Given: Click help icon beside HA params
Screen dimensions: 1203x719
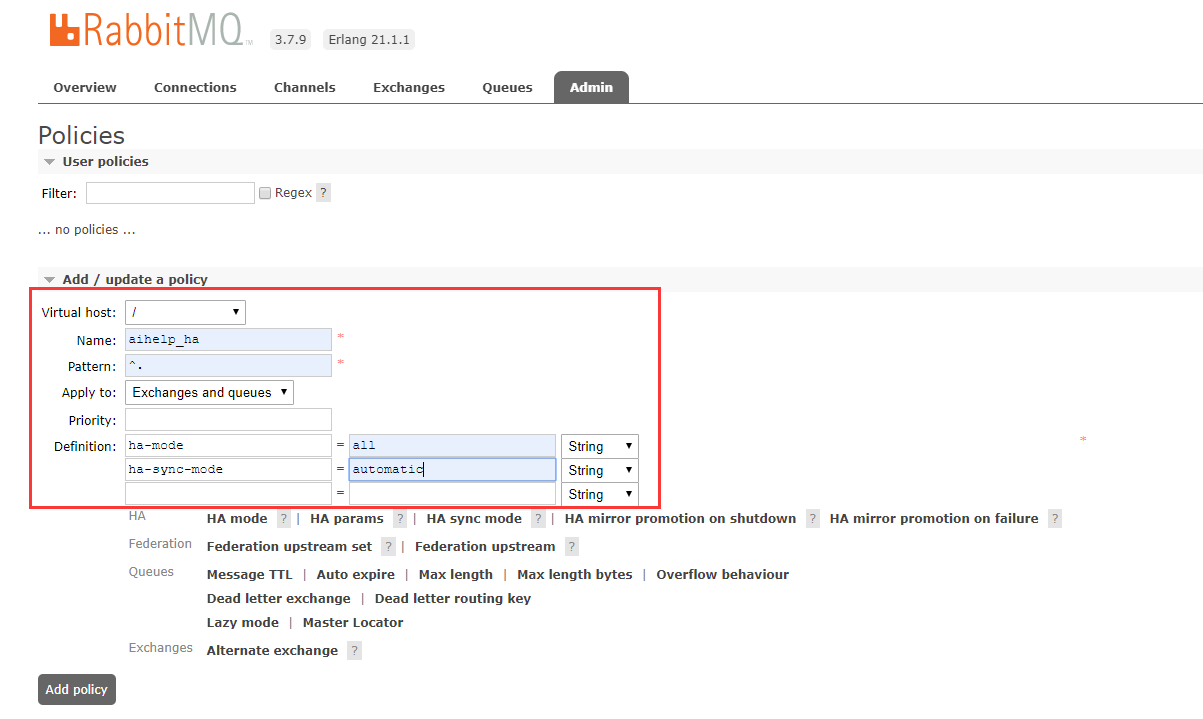Looking at the screenshot, I should [x=400, y=519].
